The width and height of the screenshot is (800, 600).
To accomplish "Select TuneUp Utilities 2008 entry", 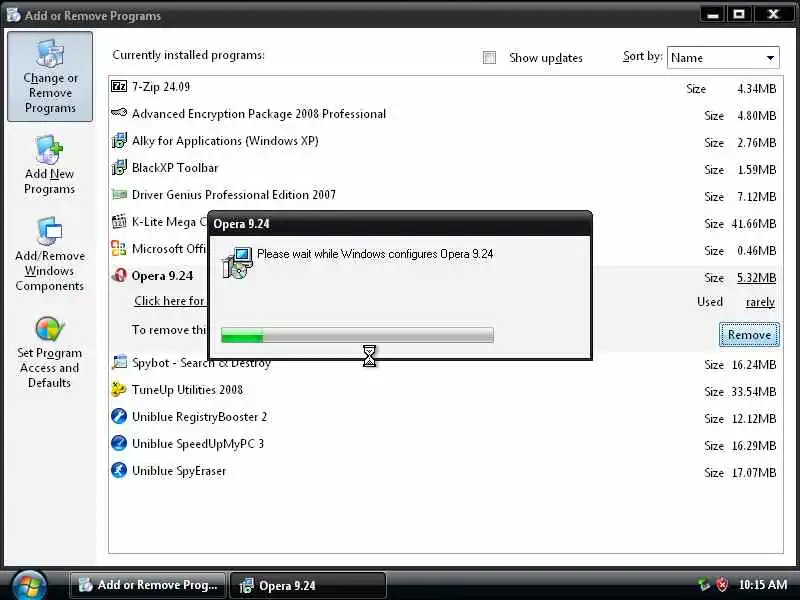I will click(187, 390).
